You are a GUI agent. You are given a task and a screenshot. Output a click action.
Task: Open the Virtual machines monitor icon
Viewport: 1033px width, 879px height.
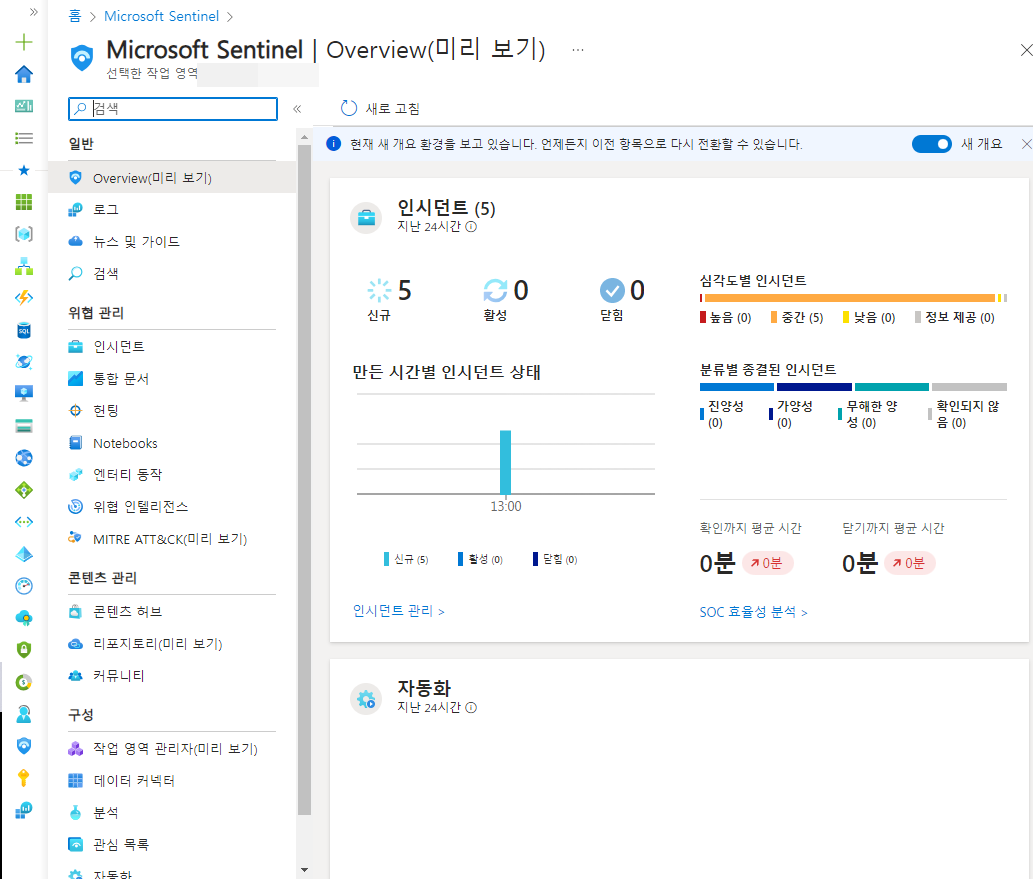click(24, 393)
